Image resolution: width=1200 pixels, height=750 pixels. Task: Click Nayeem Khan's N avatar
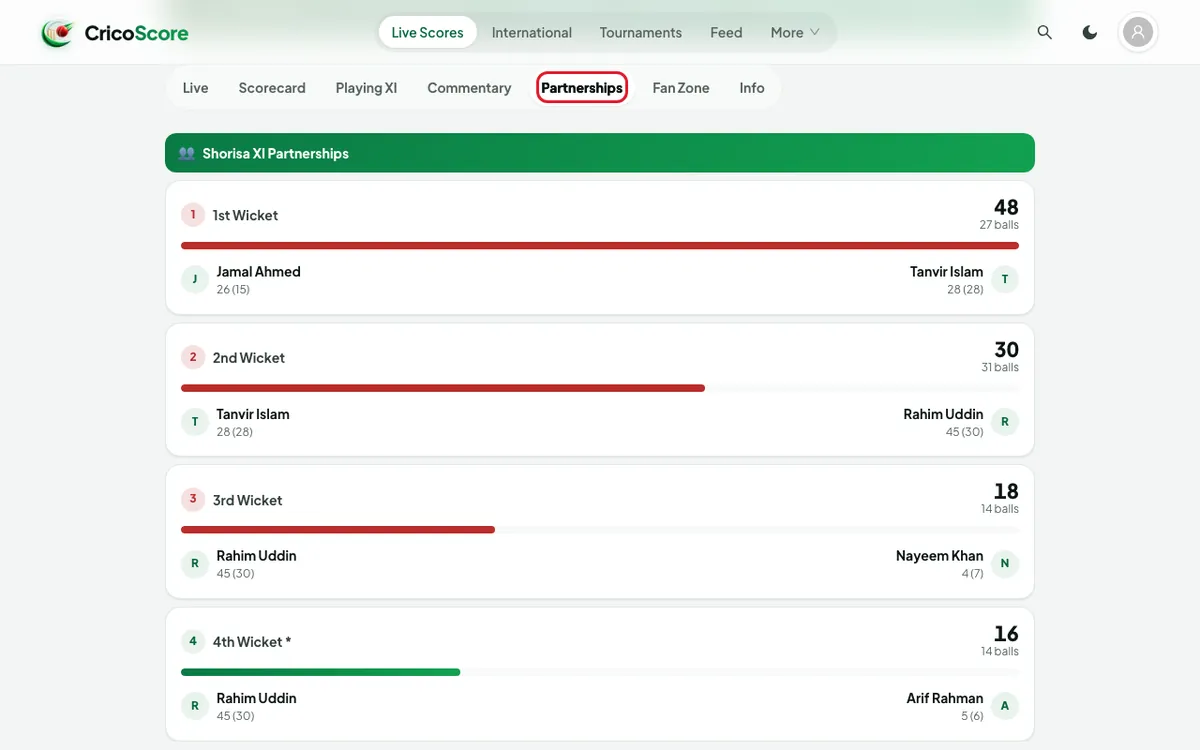coord(1005,563)
